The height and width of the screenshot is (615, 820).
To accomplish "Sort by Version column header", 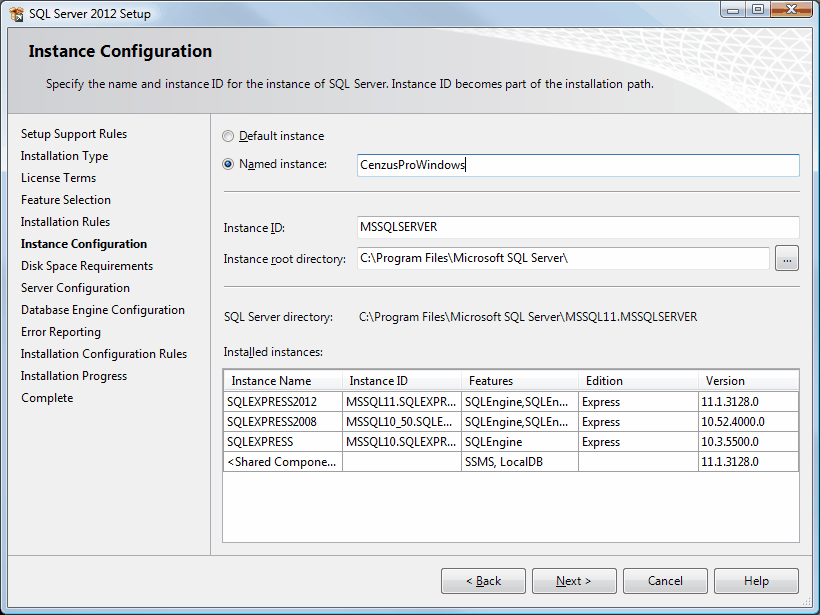I will coord(748,381).
